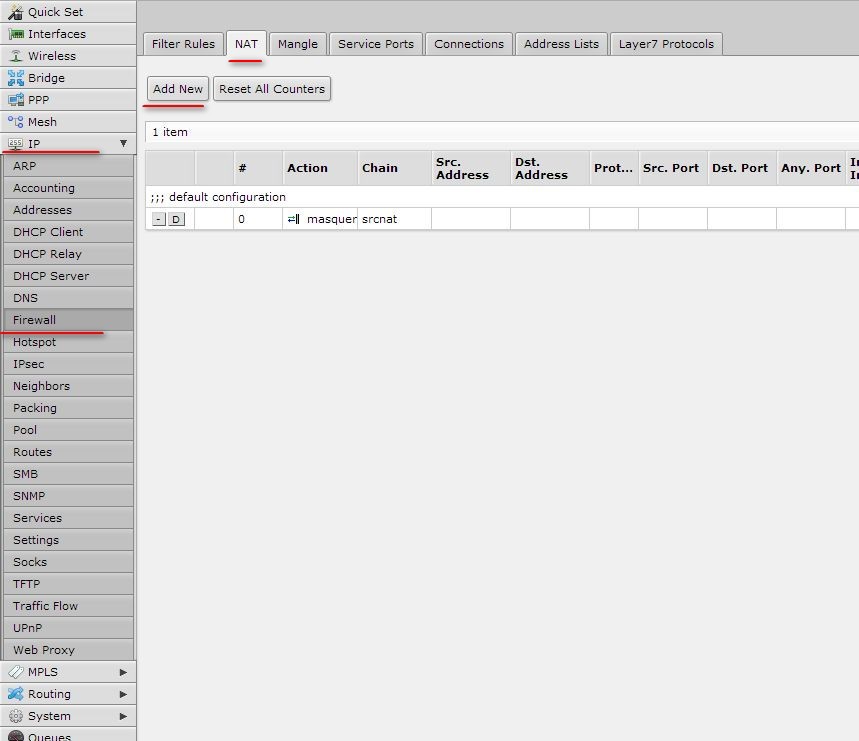Open the Quick Set icon
The image size is (859, 741).
(15, 12)
